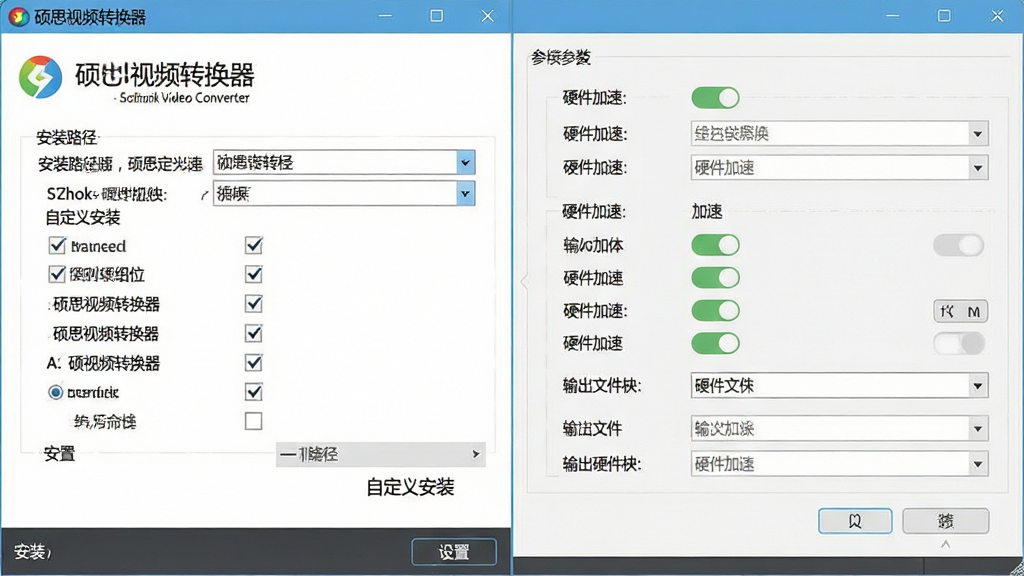Open the dropdown next to the SZhok label
The image size is (1024, 576).
344,193
